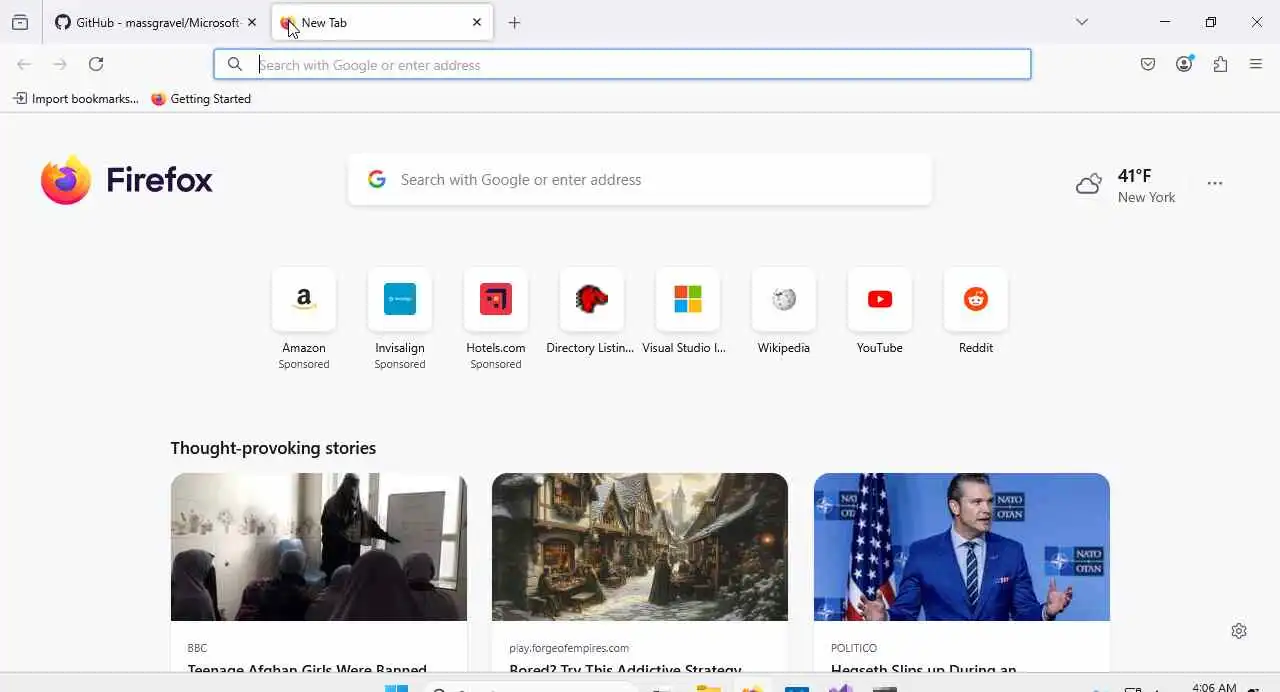This screenshot has width=1280, height=692.
Task: Close the GitHub massgravel tab
Action: pyautogui.click(x=251, y=22)
